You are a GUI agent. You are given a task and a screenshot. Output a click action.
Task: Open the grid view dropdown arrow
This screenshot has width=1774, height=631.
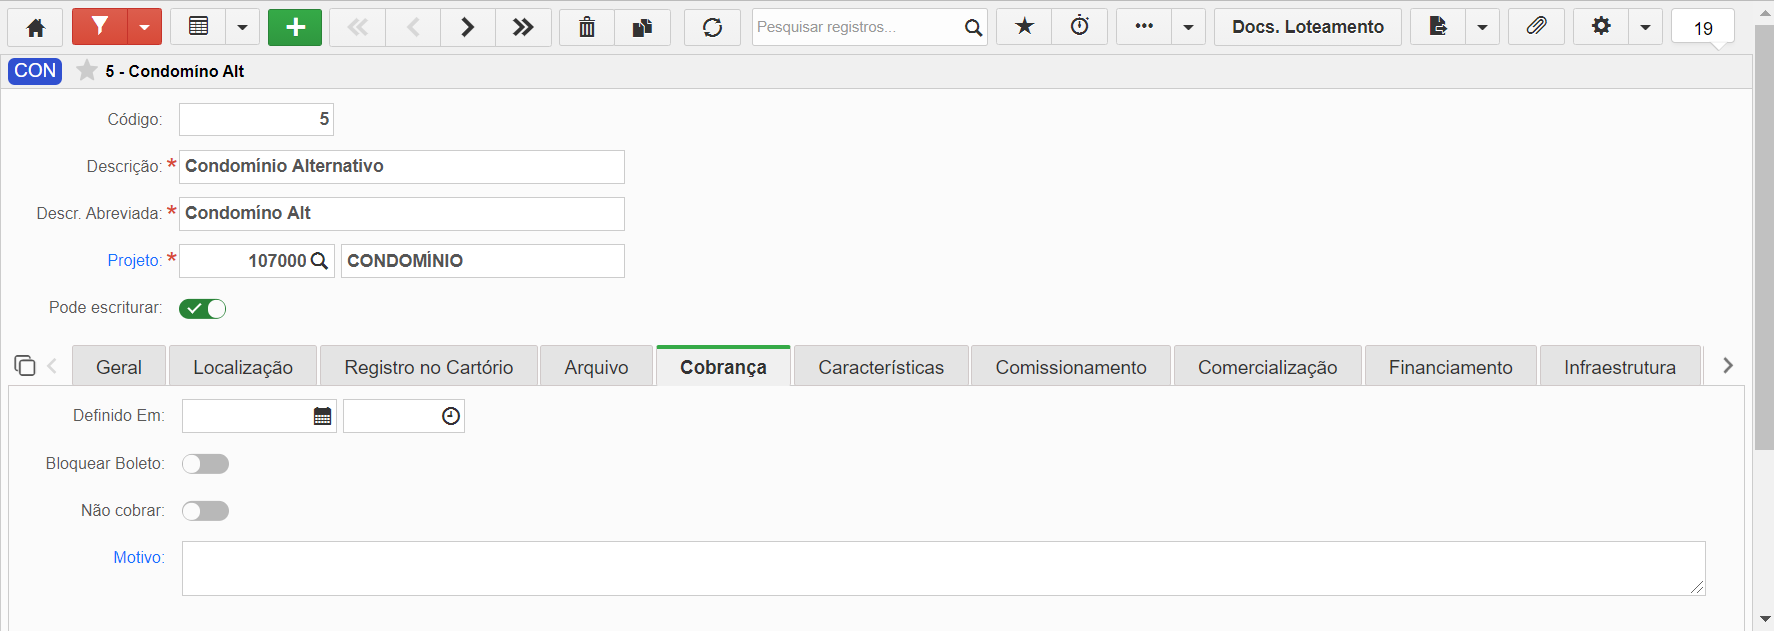point(242,27)
